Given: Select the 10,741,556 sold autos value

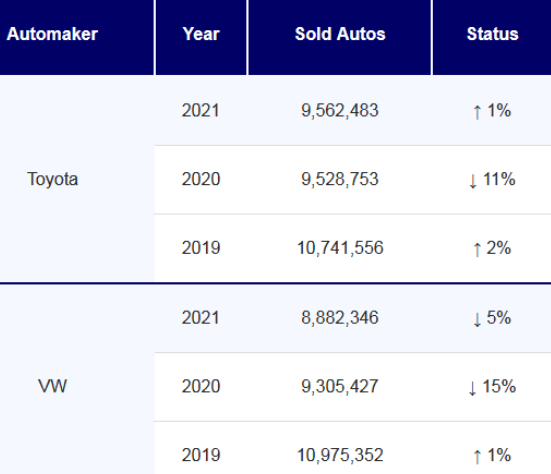Looking at the screenshot, I should tap(340, 248).
